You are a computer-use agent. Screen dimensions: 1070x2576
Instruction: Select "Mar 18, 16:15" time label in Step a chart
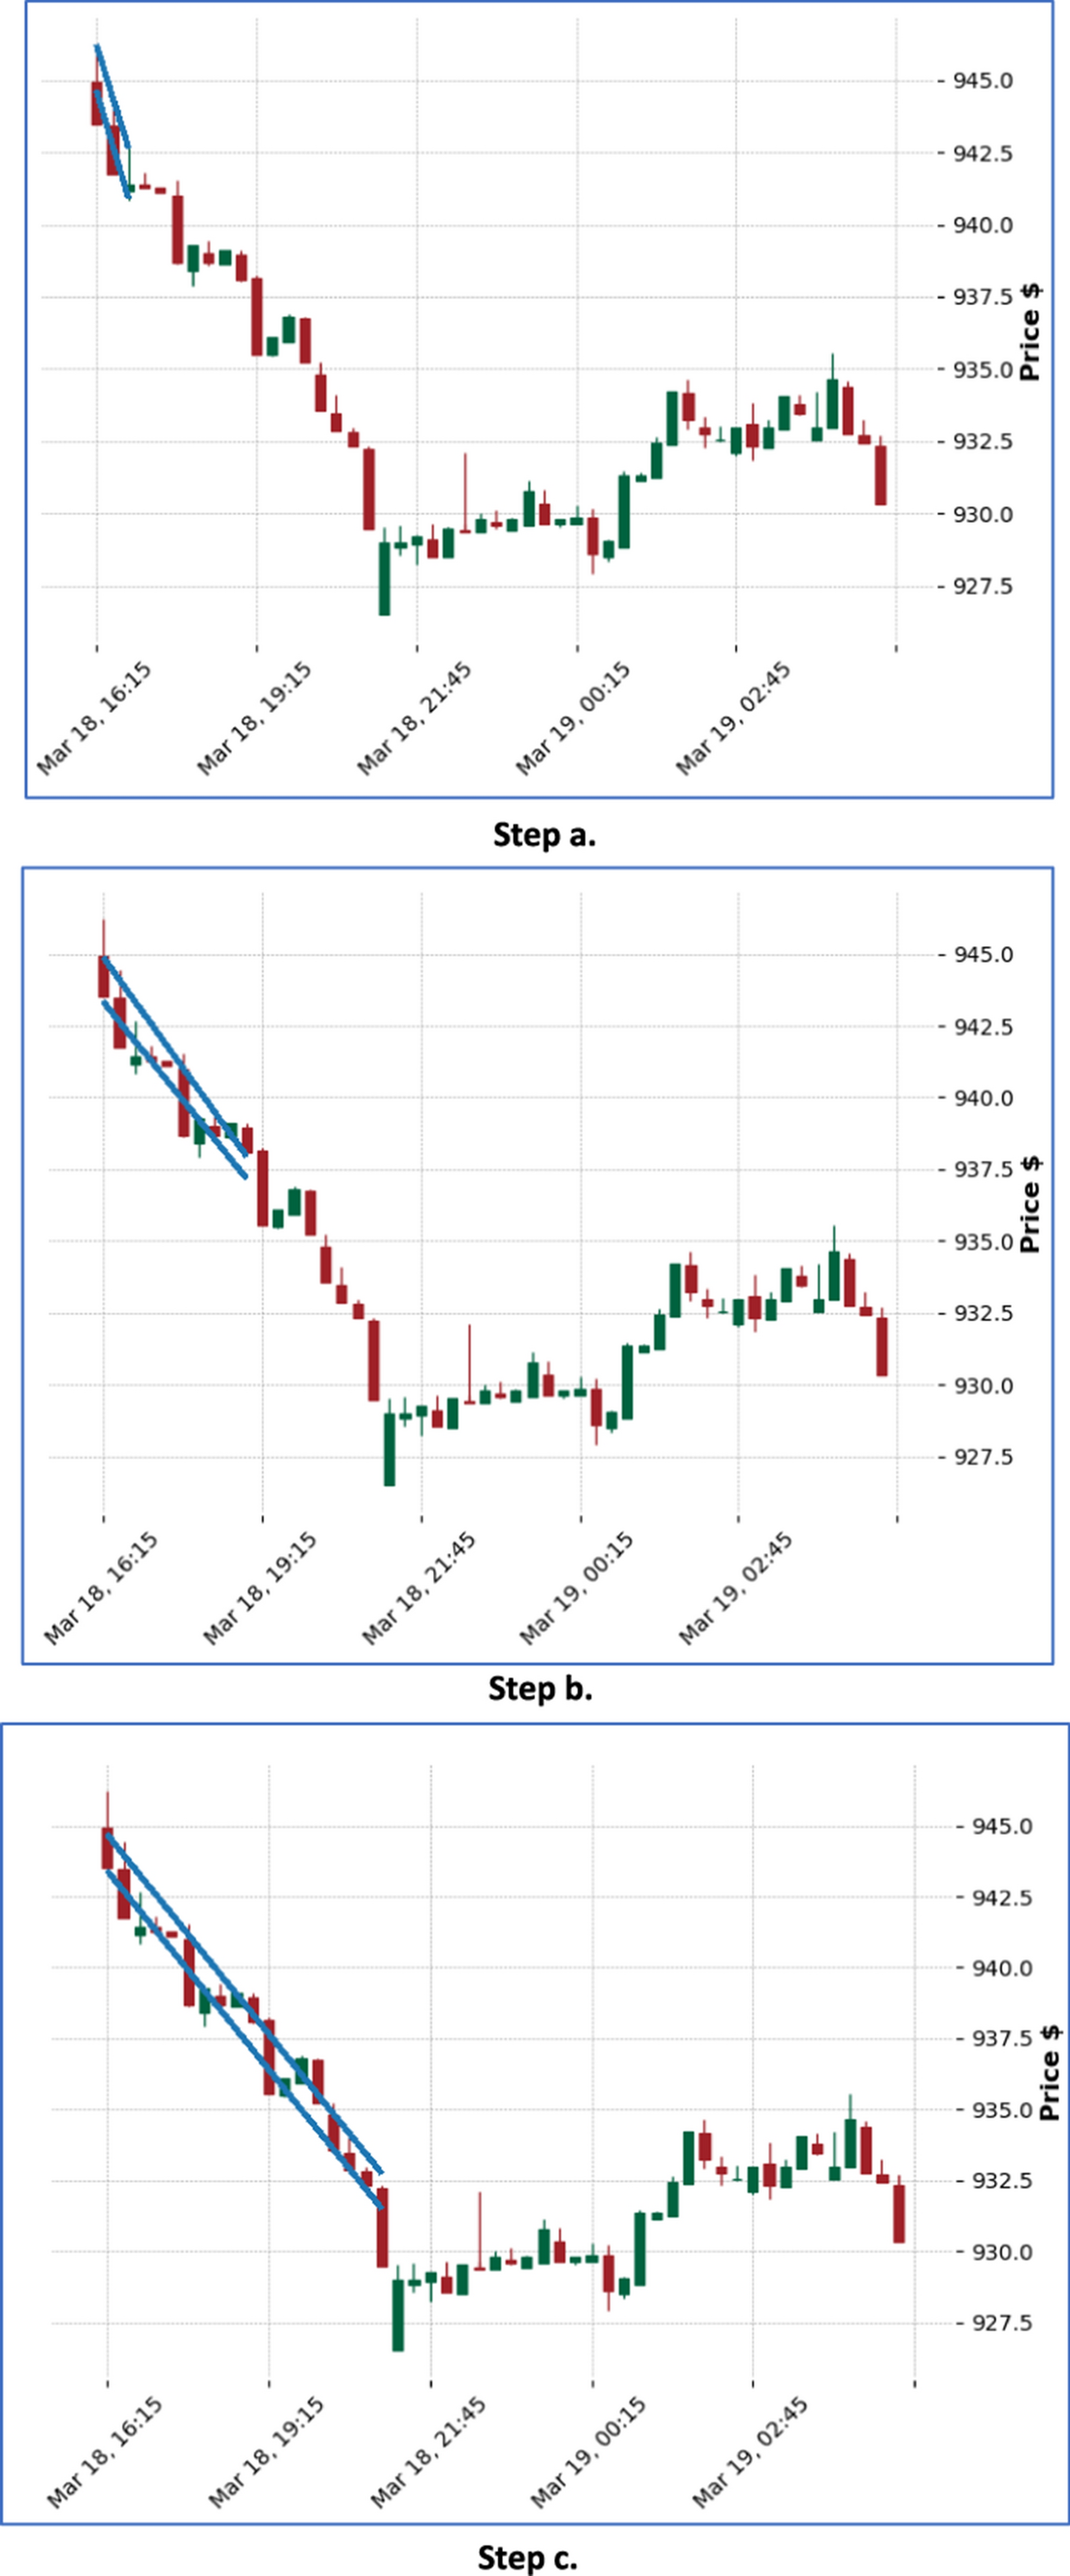point(95,717)
